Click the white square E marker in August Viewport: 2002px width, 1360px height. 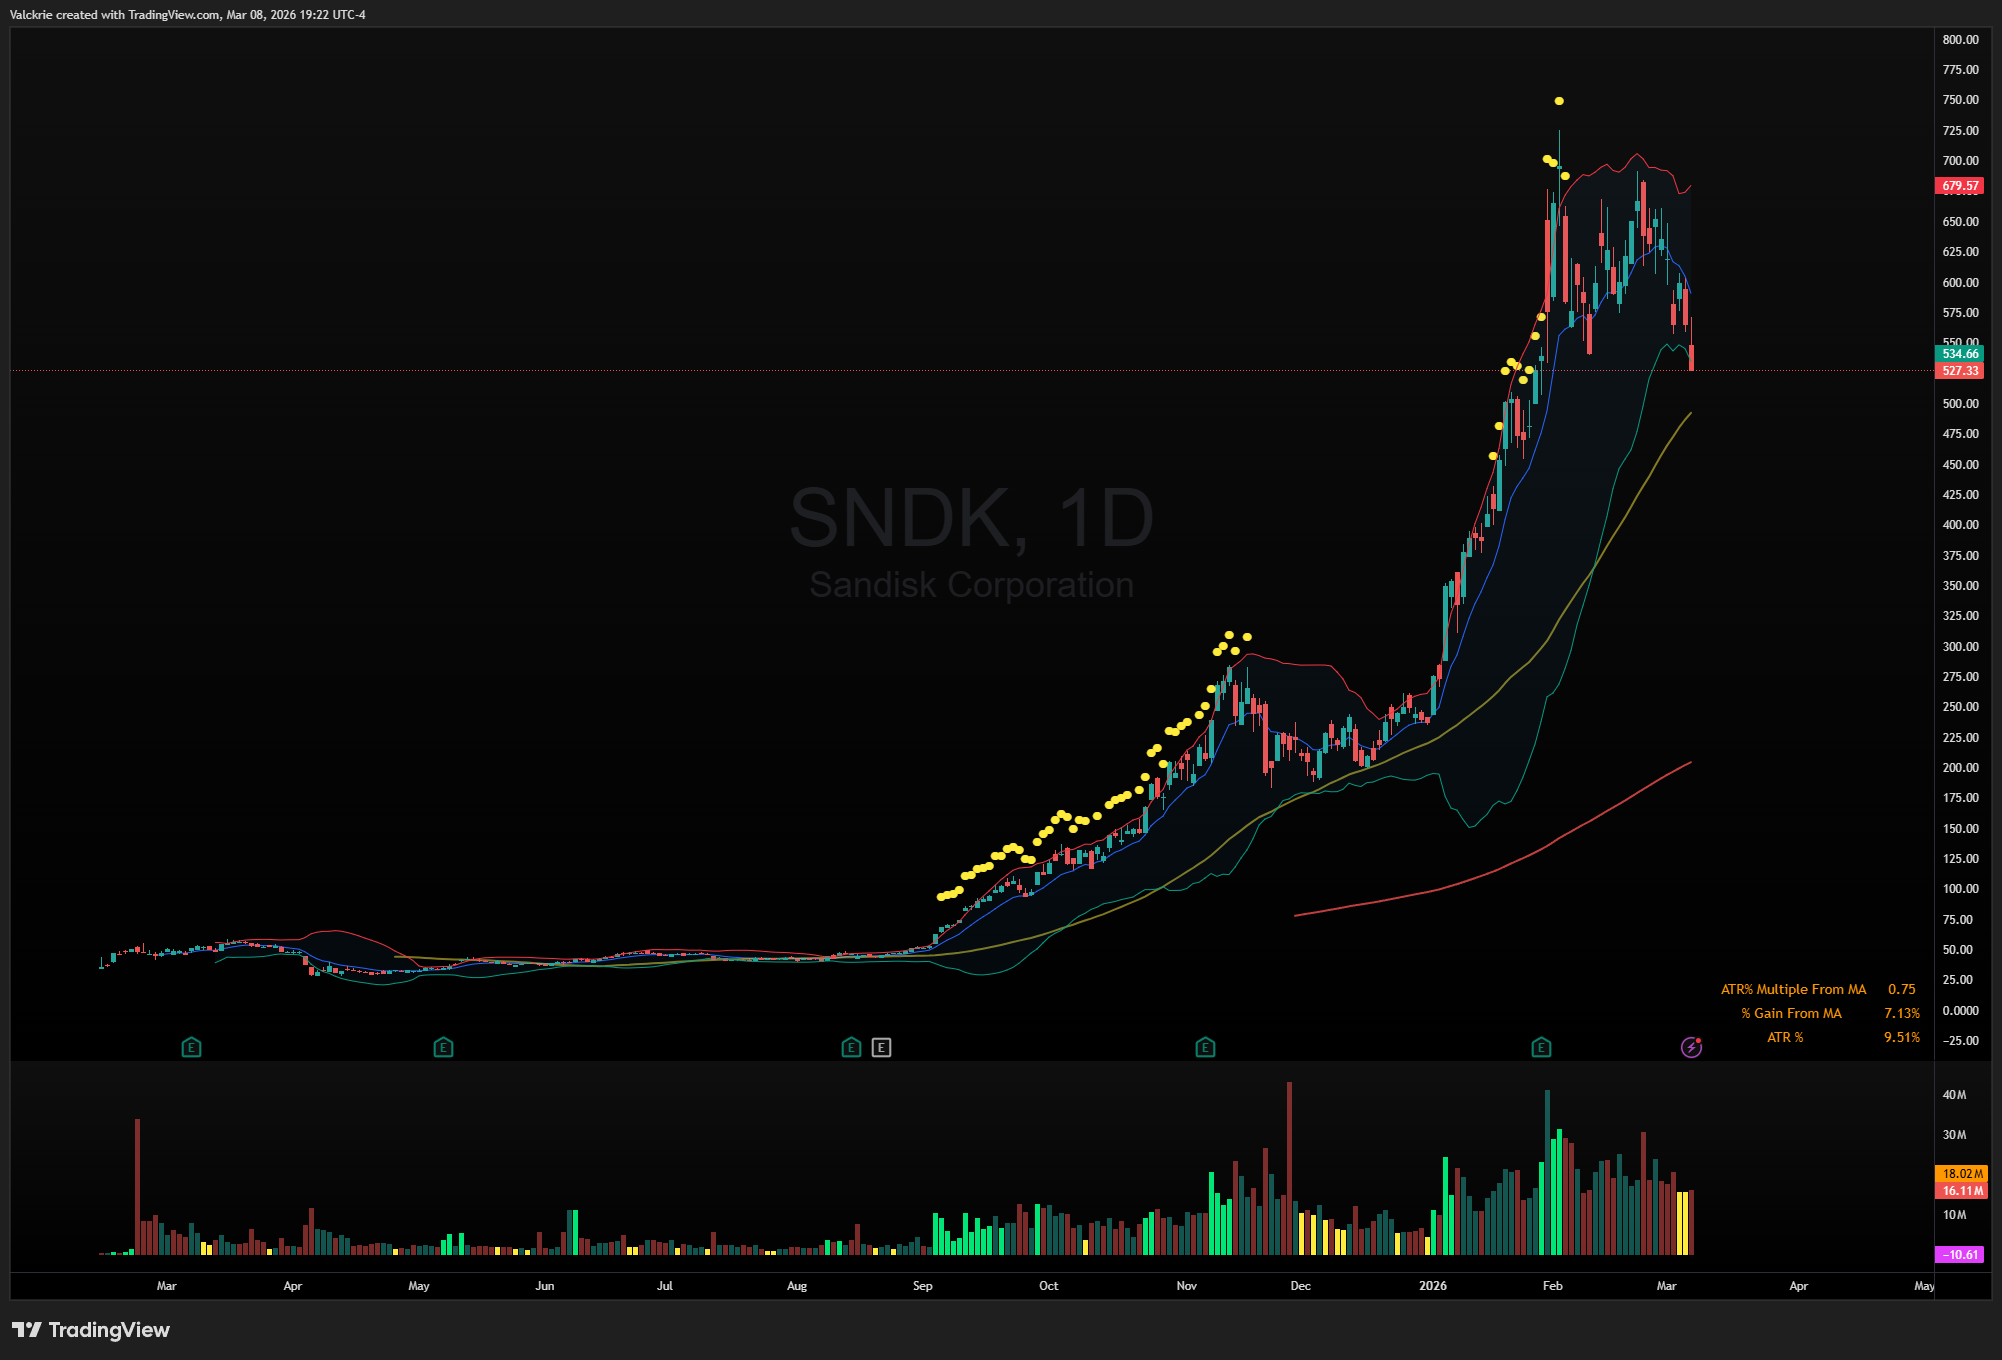click(881, 1047)
